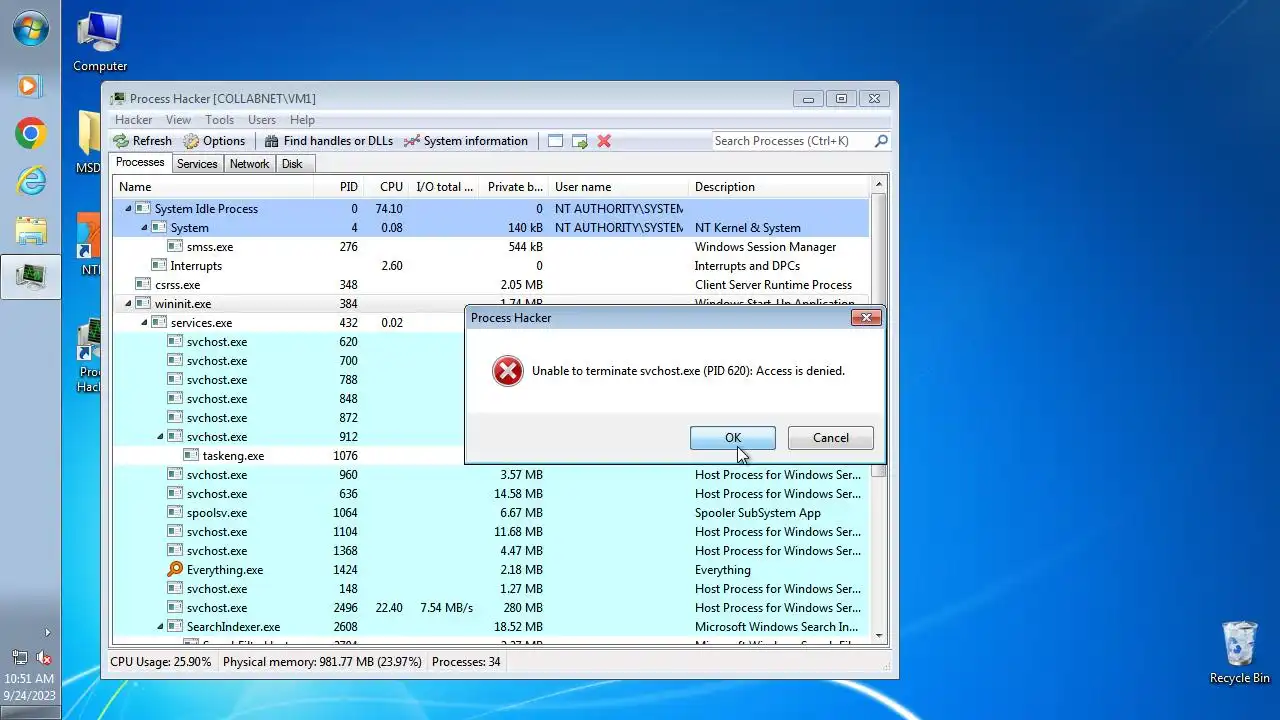Launch Google Chrome from the taskbar

click(x=31, y=133)
